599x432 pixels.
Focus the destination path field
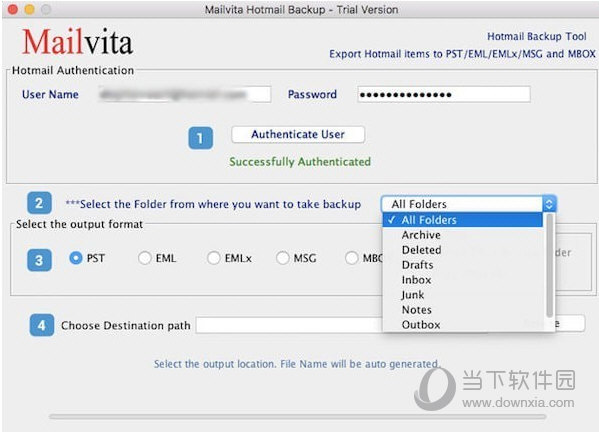(289, 325)
